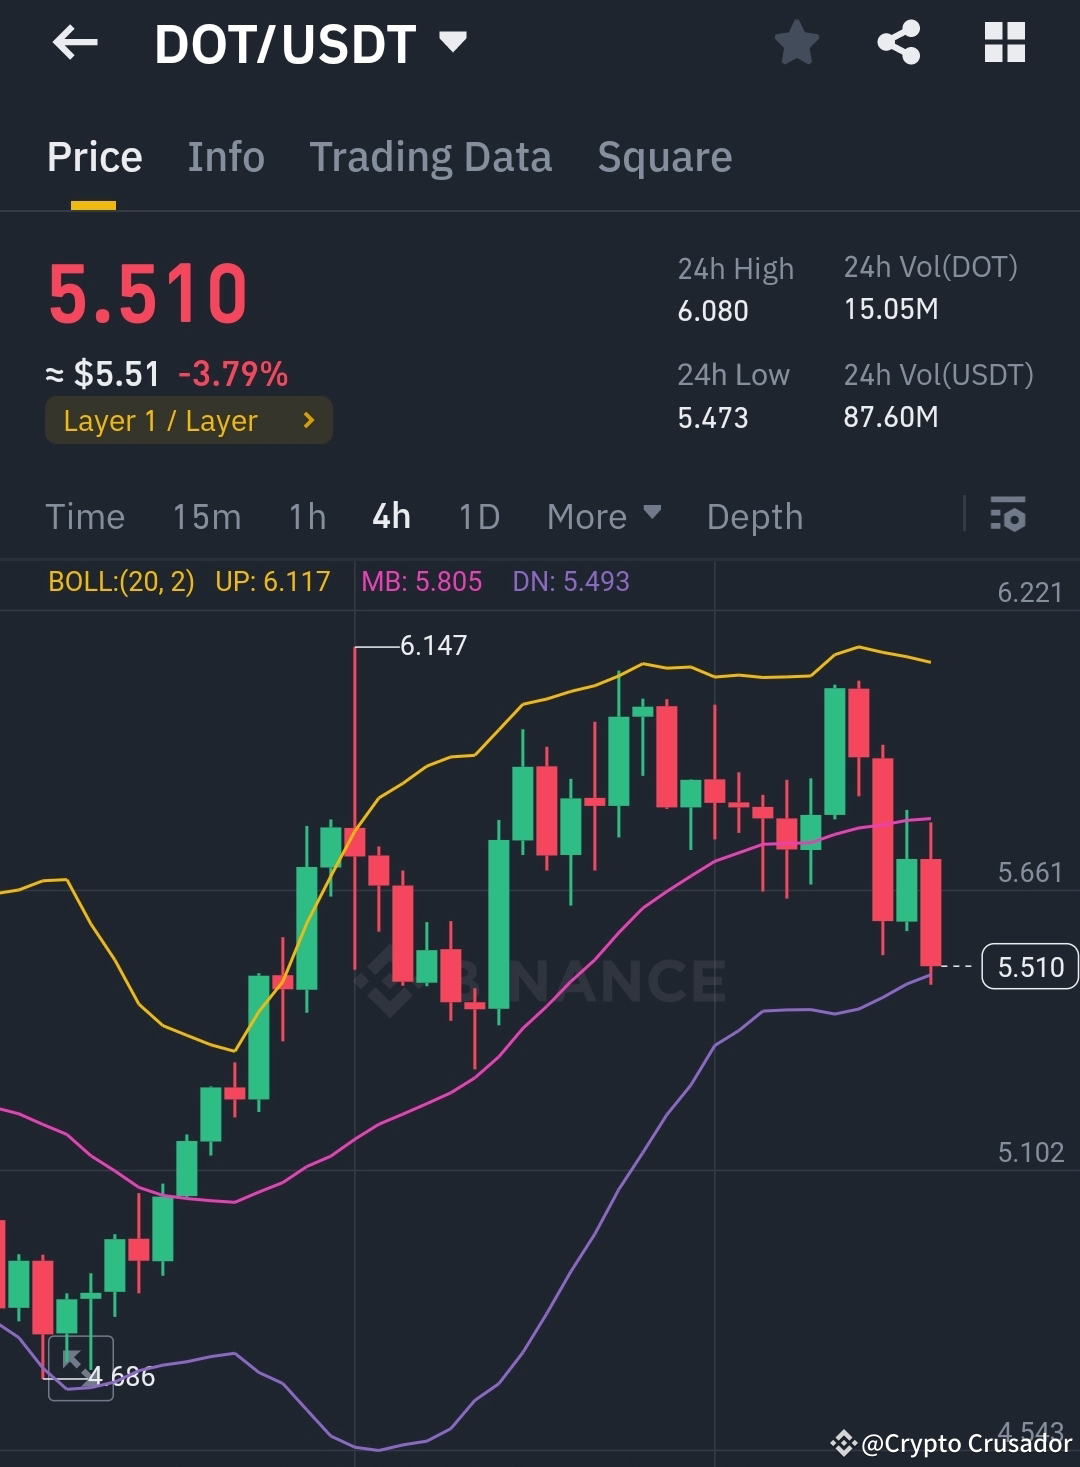Tap the star to favorite DOT/USDT
This screenshot has height=1467, width=1080.
click(x=797, y=42)
